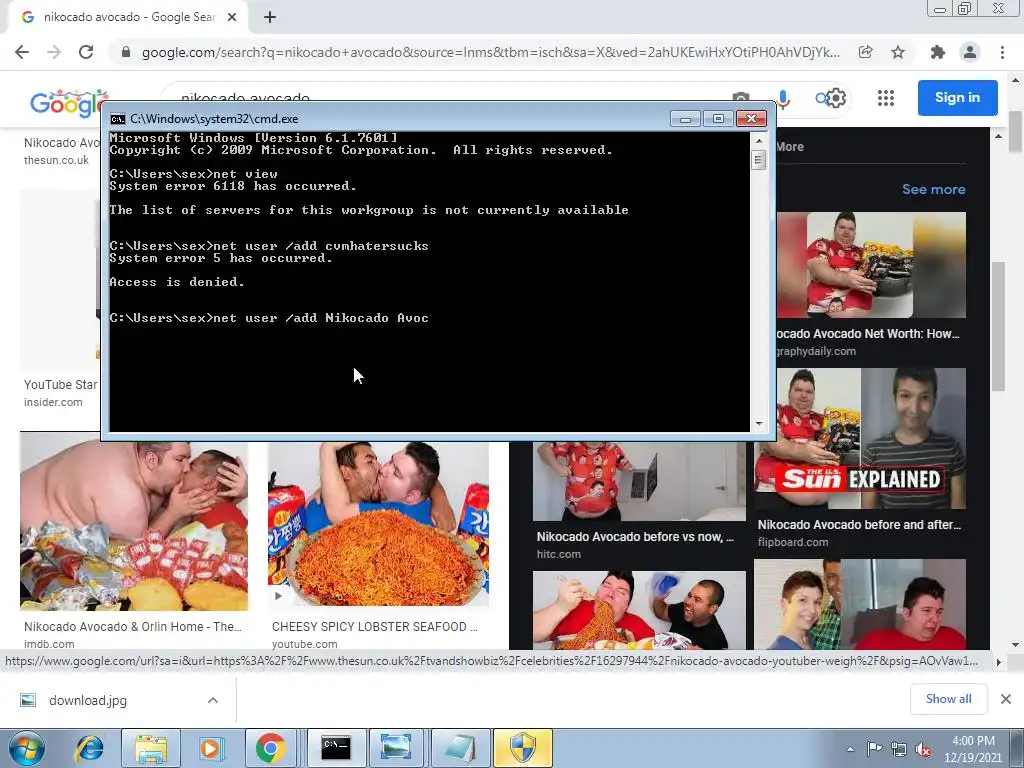
Task: Click the graphydaily.com source label
Action: (816, 351)
